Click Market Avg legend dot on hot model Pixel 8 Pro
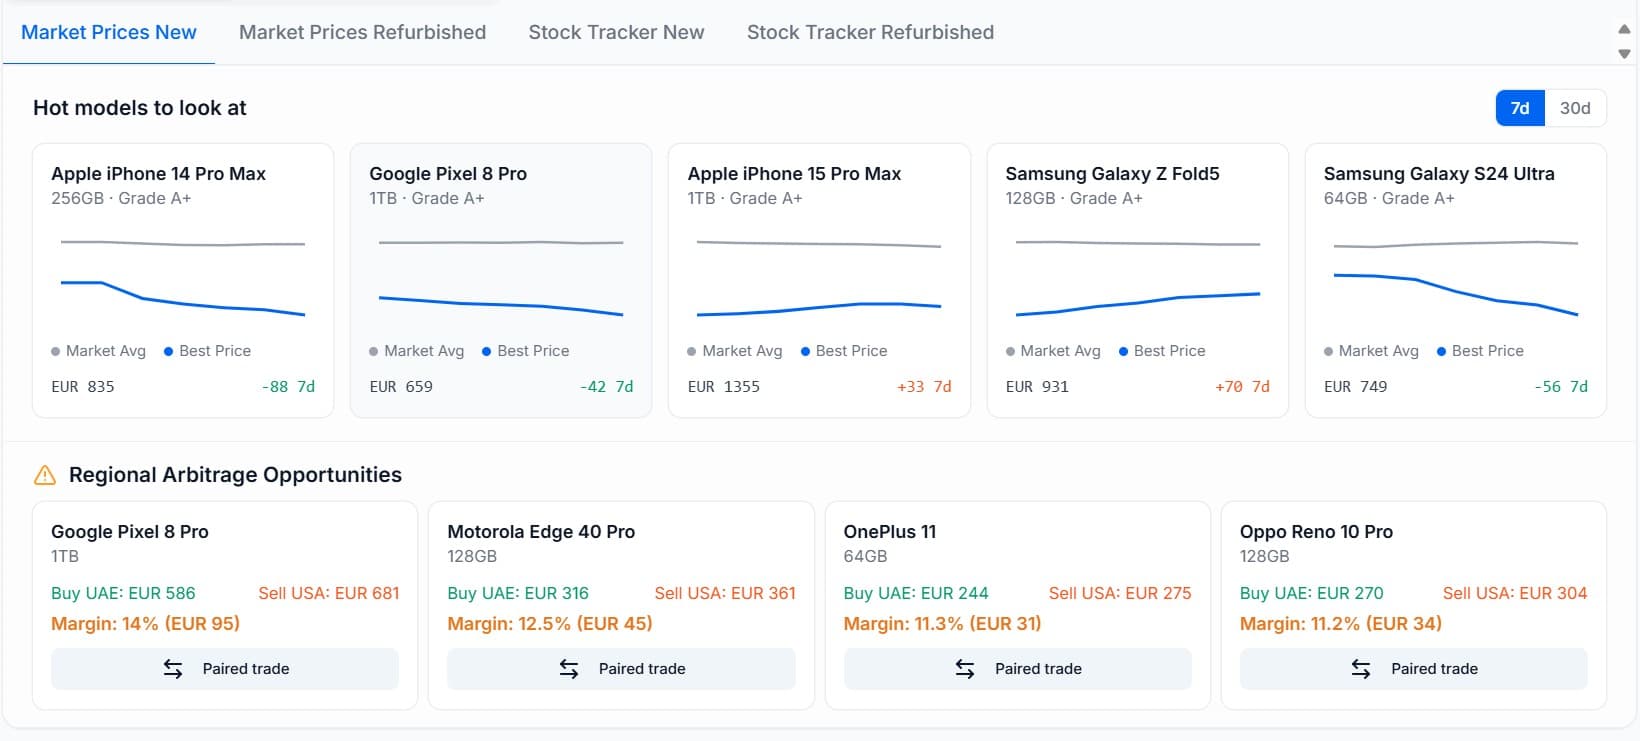1640x741 pixels. tap(374, 352)
